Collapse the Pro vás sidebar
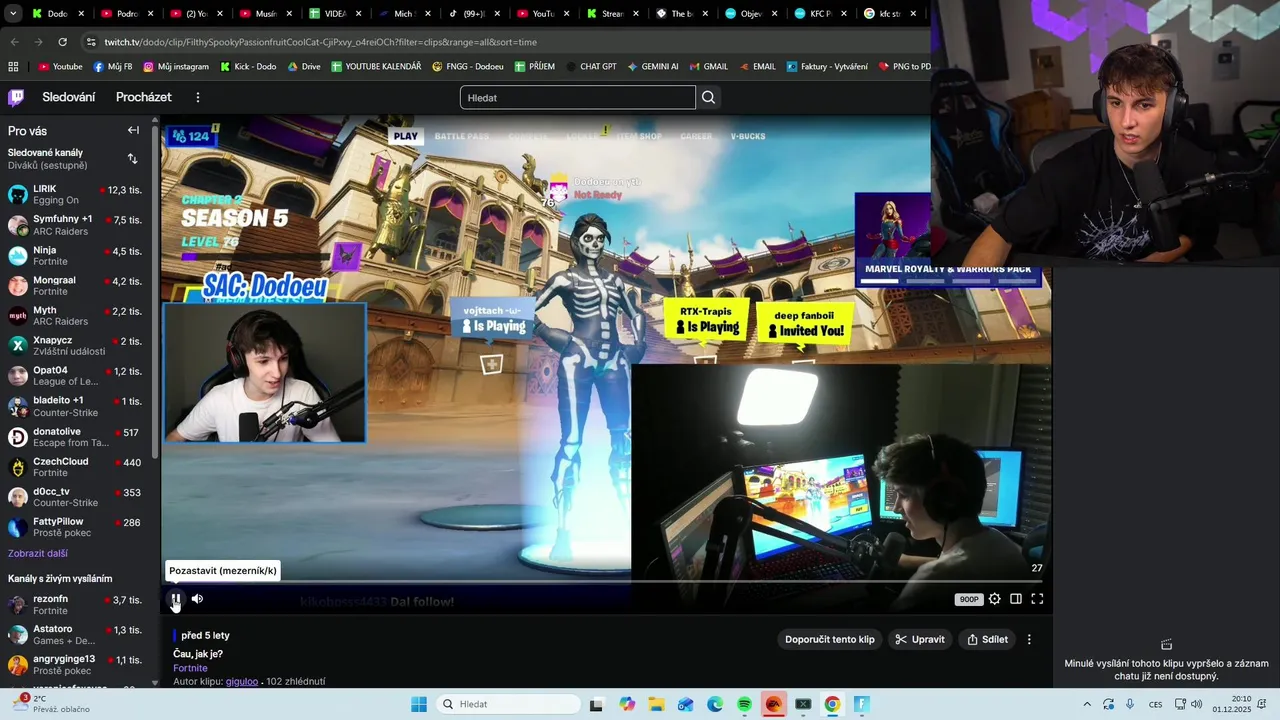The image size is (1280, 720). [x=133, y=130]
